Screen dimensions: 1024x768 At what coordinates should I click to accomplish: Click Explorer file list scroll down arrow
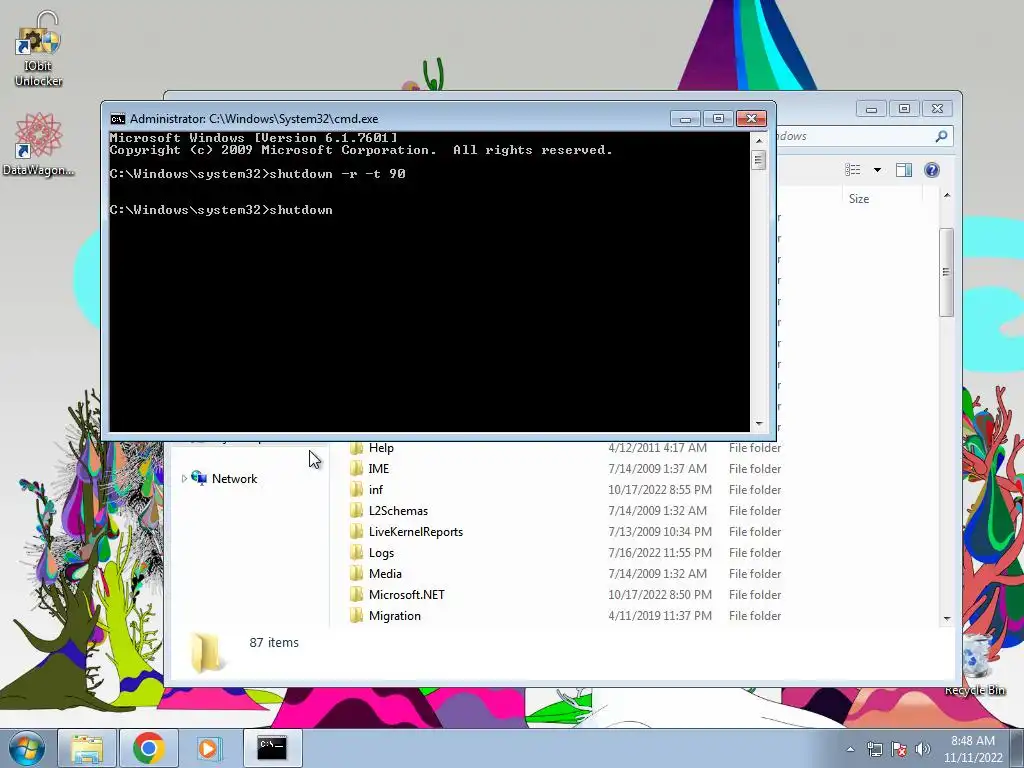pyautogui.click(x=947, y=618)
